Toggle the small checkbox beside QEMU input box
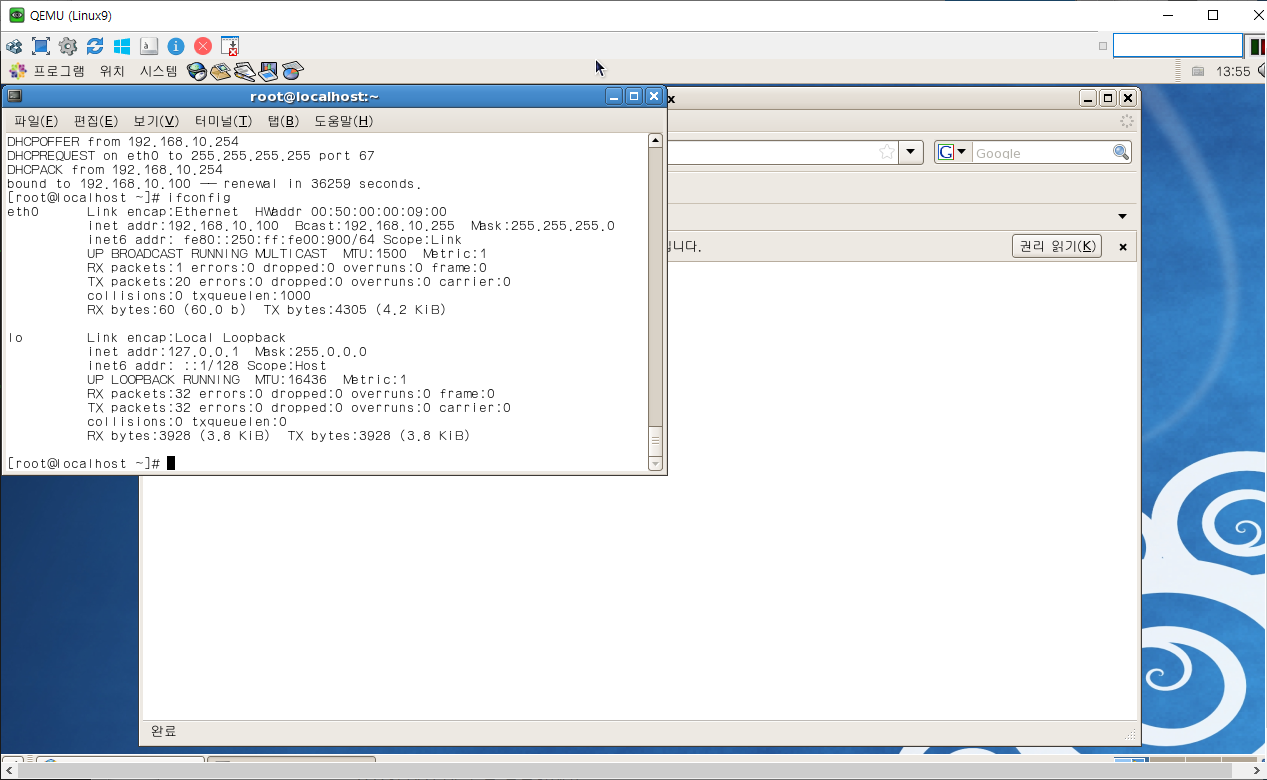 [1103, 46]
